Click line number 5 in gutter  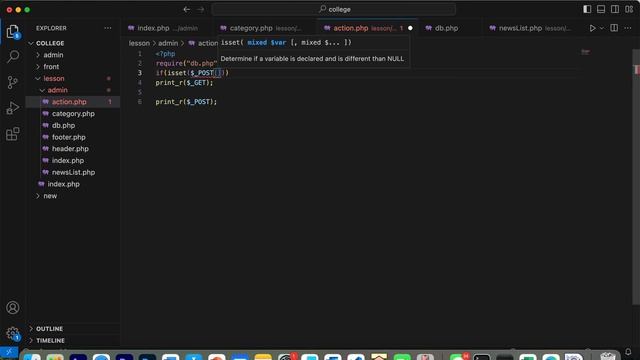[x=140, y=92]
